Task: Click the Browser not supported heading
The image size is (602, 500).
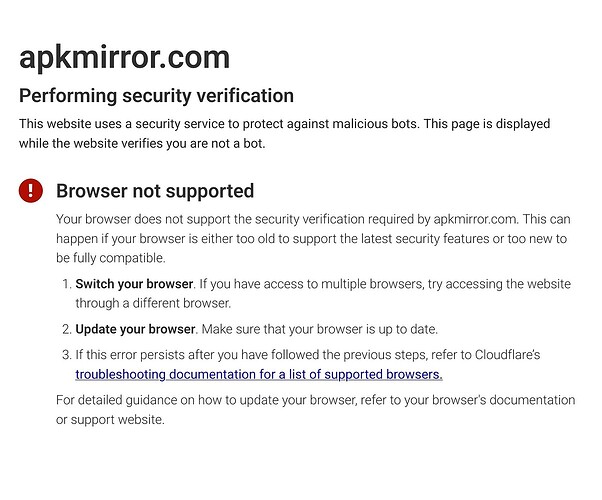Action: coord(155,191)
